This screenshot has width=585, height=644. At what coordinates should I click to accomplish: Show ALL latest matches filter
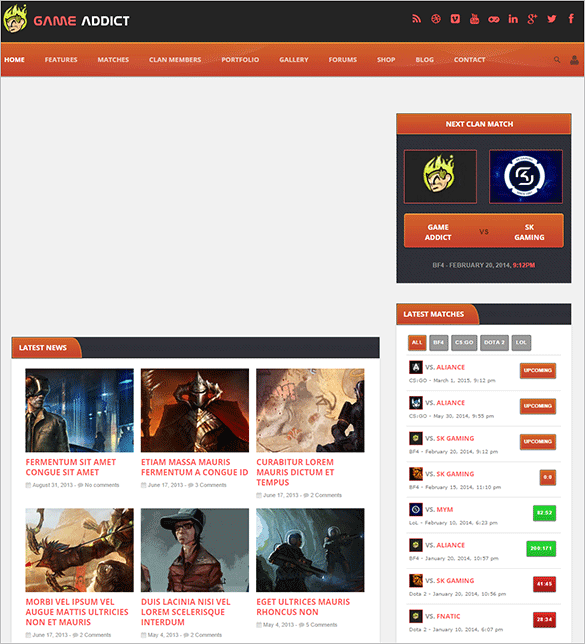417,343
